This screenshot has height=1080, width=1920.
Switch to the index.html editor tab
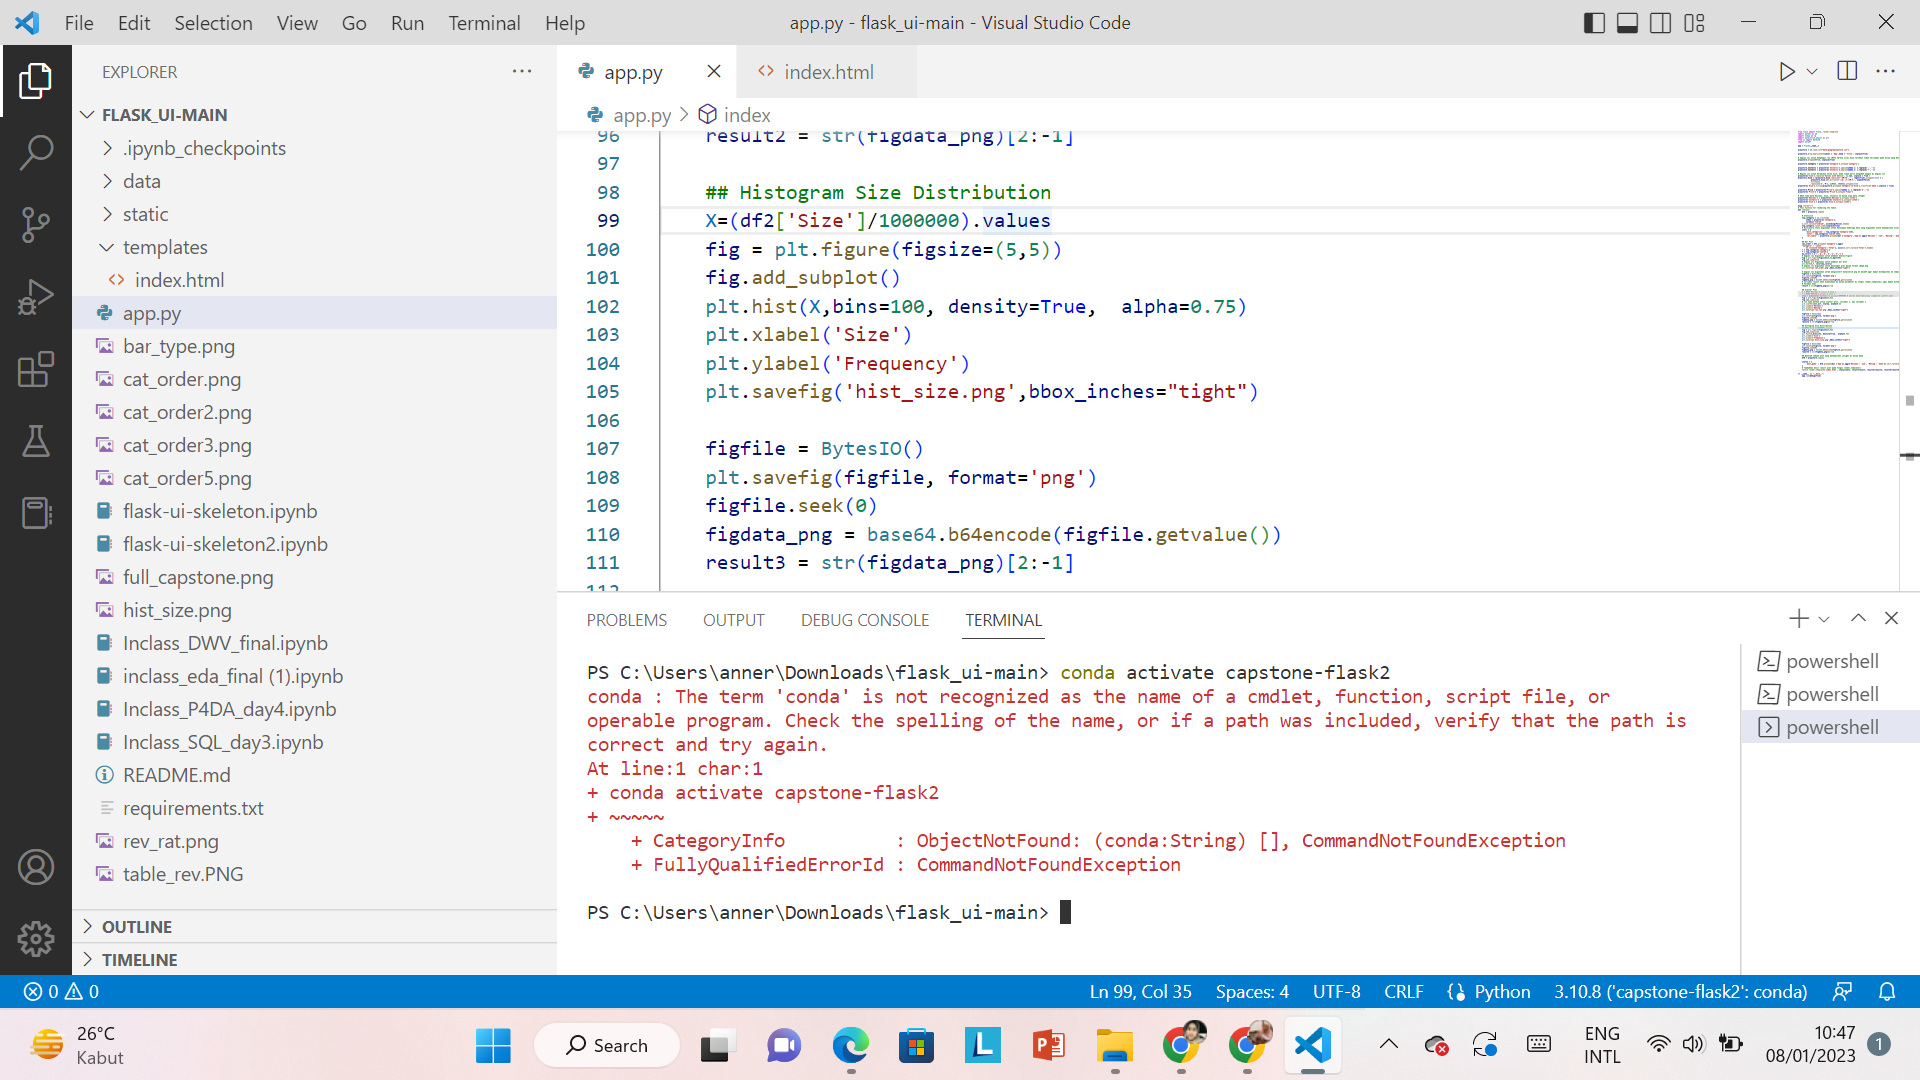(828, 71)
